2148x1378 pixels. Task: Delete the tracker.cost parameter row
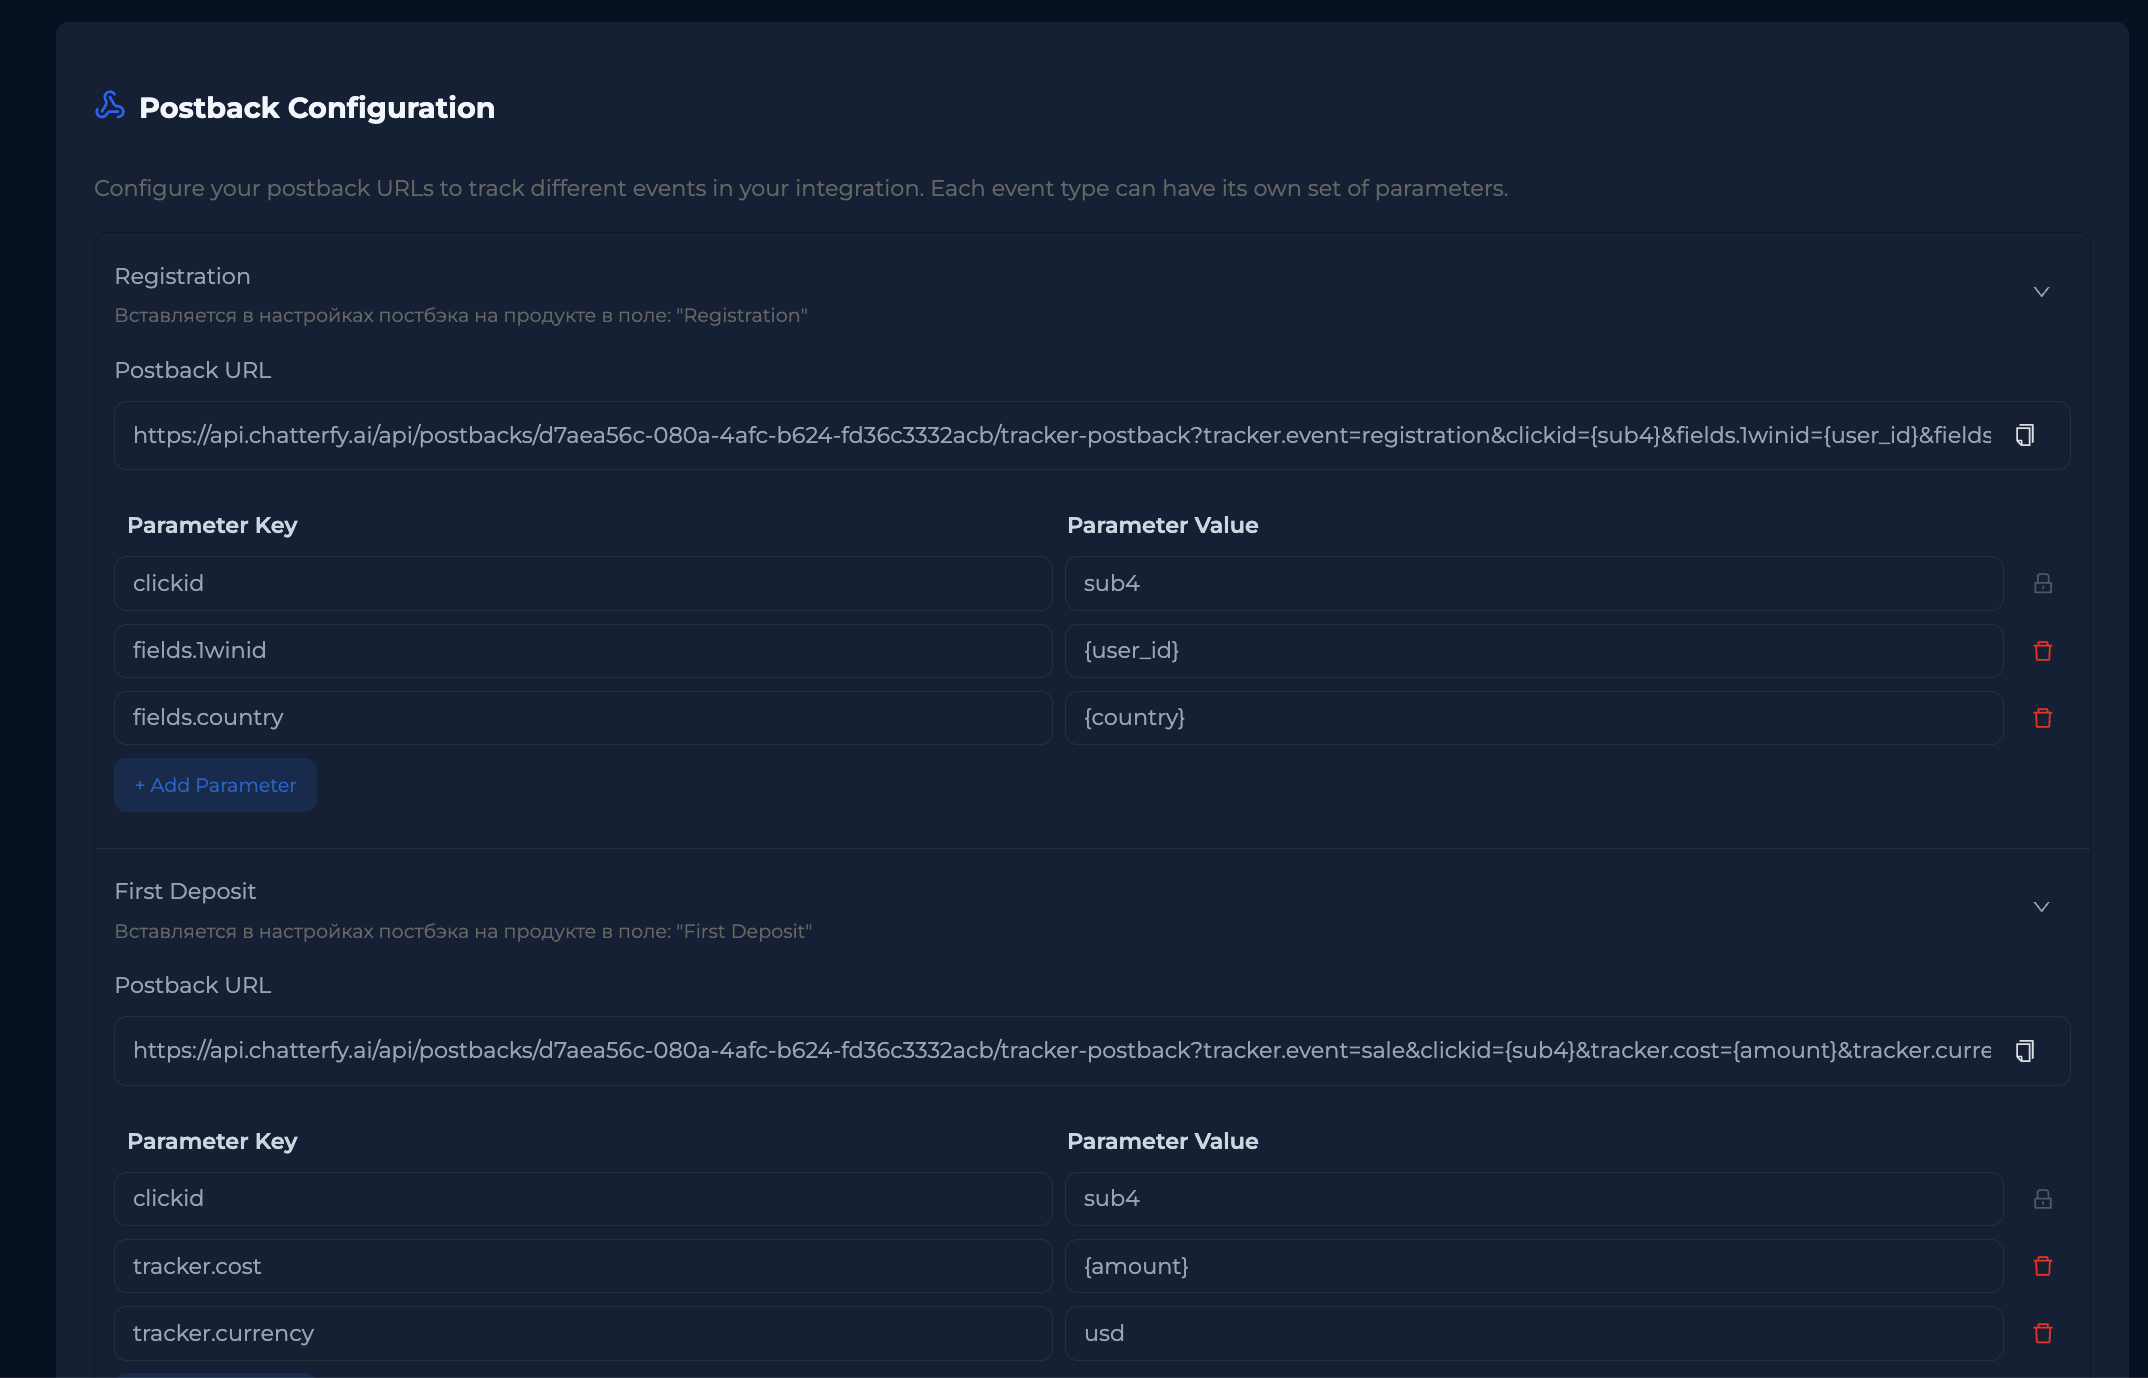2042,1266
